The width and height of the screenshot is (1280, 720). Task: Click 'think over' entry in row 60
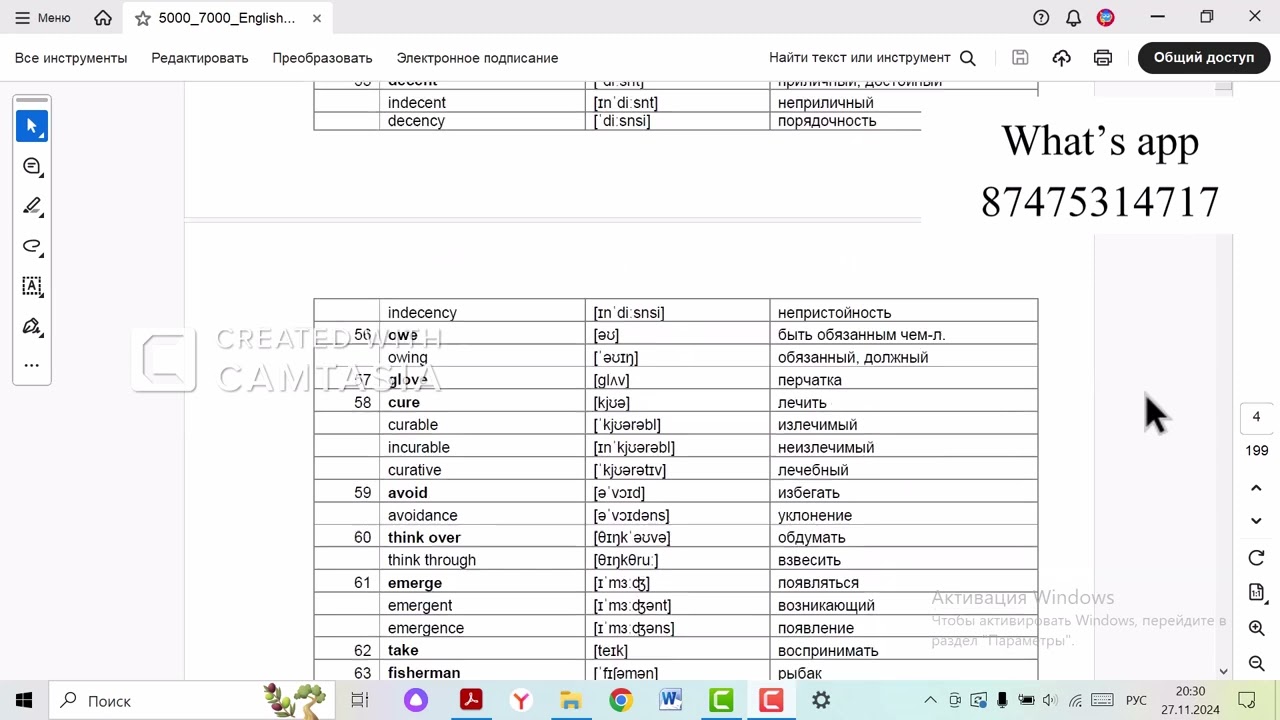pyautogui.click(x=424, y=538)
